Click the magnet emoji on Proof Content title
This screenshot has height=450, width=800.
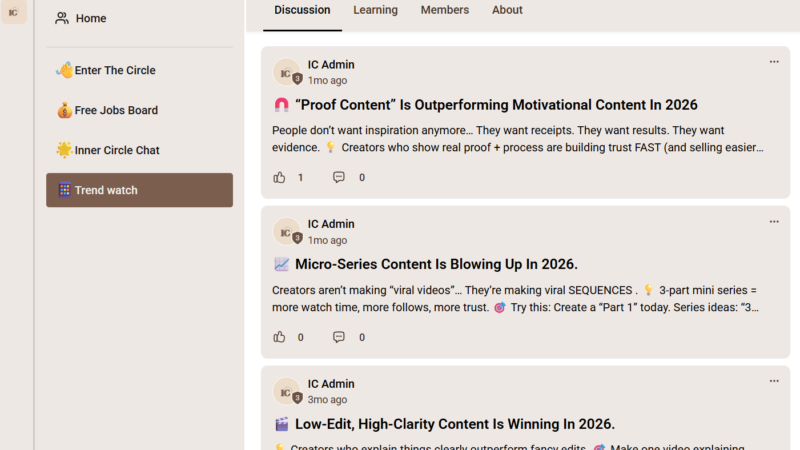[282, 105]
